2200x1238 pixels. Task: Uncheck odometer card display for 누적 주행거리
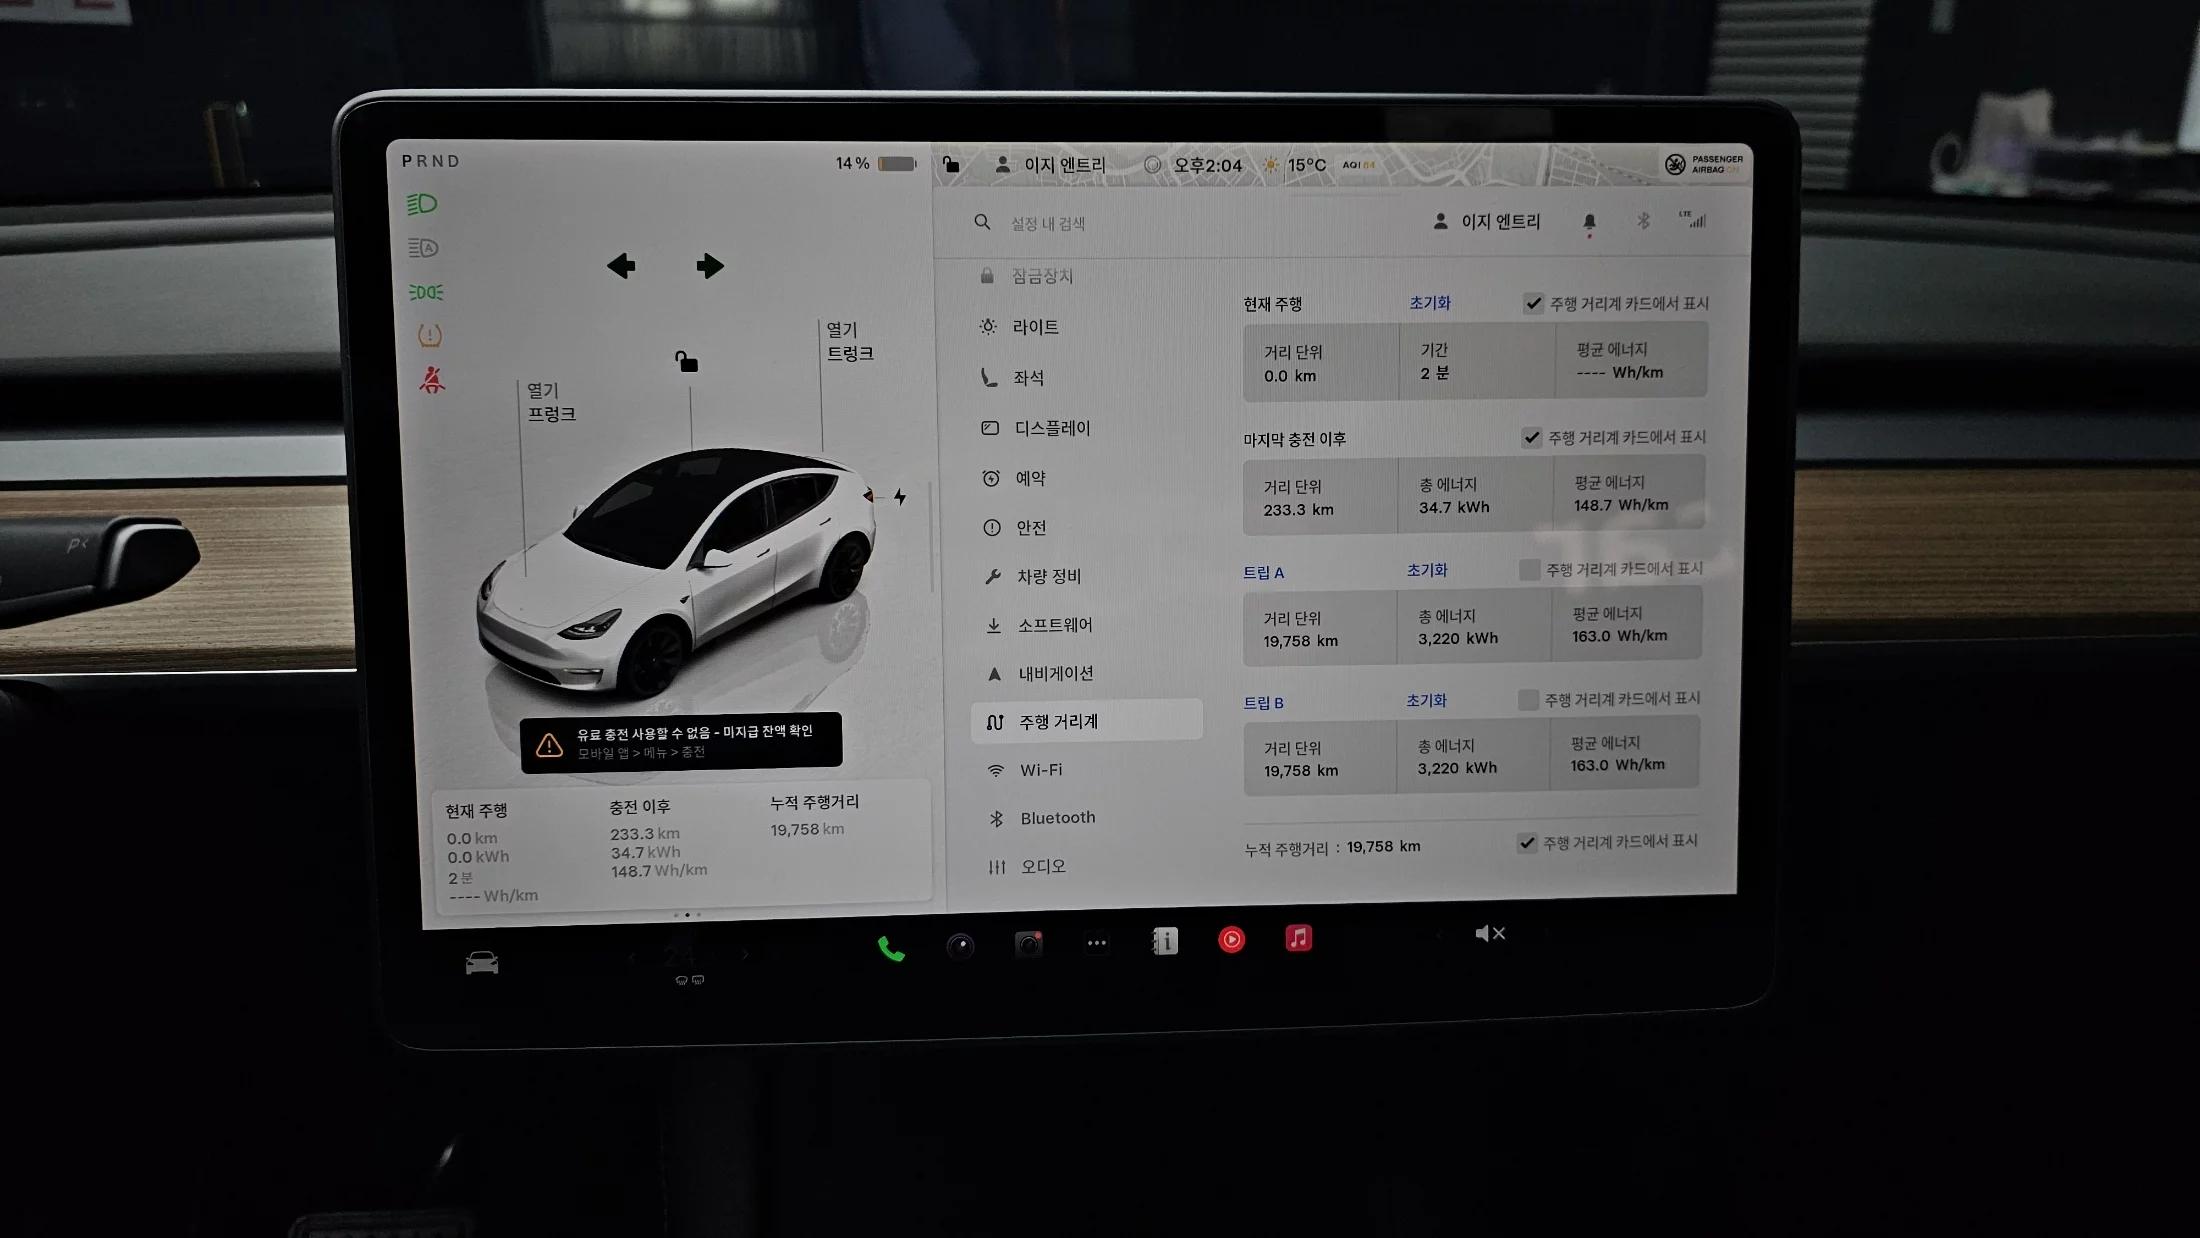click(x=1526, y=843)
